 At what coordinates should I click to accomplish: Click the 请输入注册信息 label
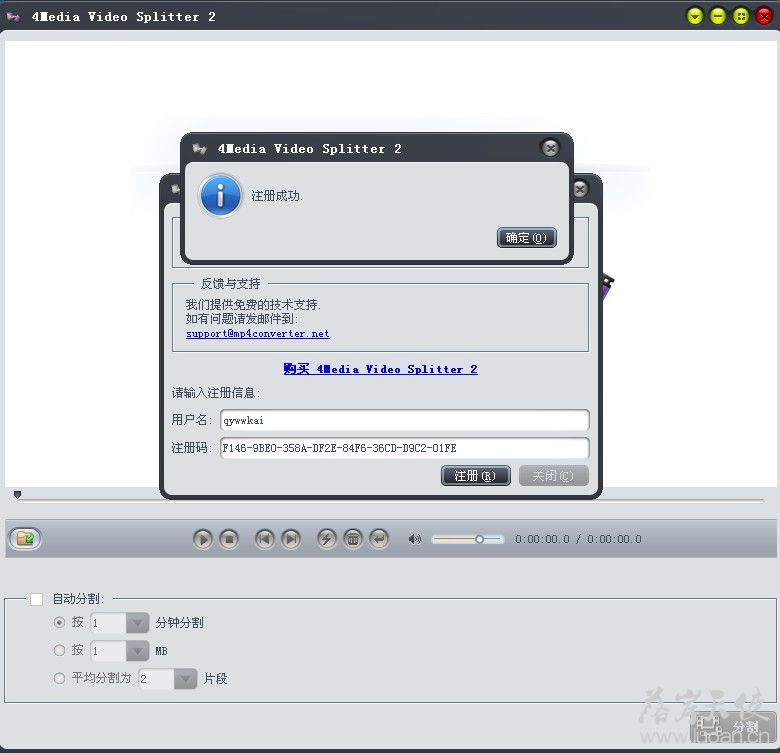215,393
